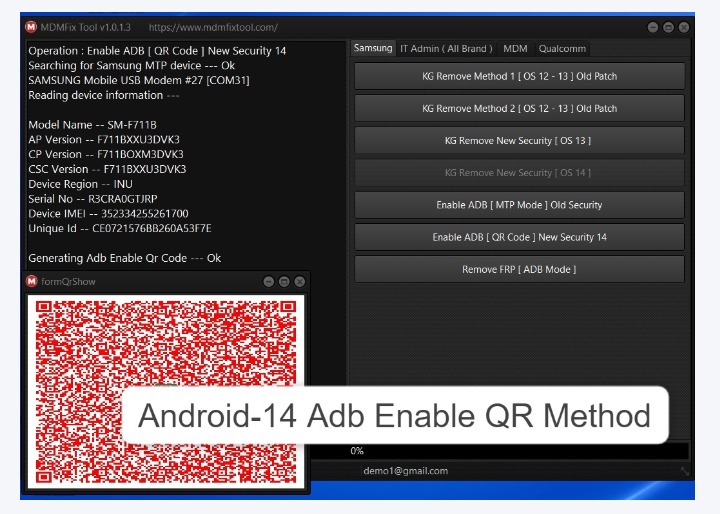This screenshot has height=514, width=720.
Task: Switch to the Qualcomm tab
Action: pos(562,49)
